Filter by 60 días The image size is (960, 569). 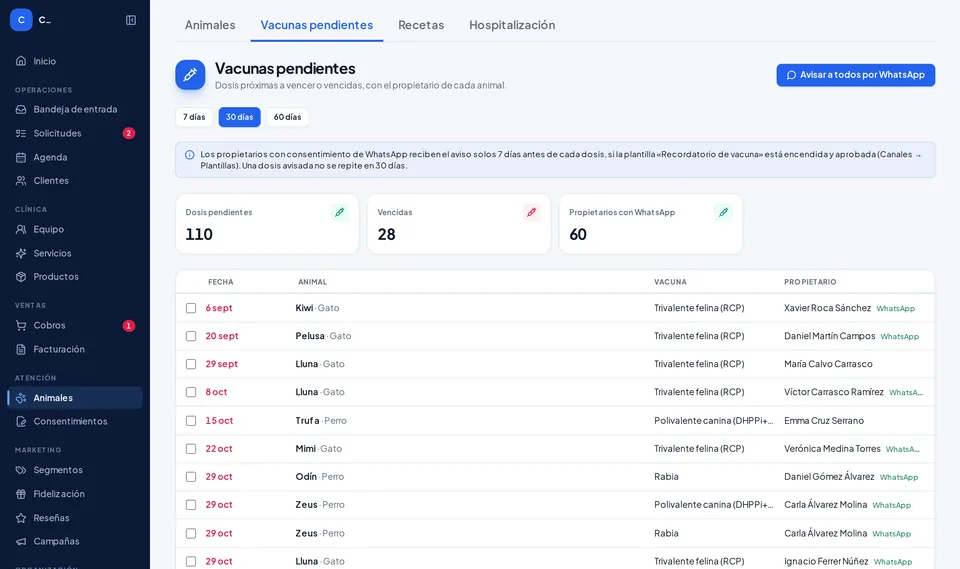(x=287, y=117)
